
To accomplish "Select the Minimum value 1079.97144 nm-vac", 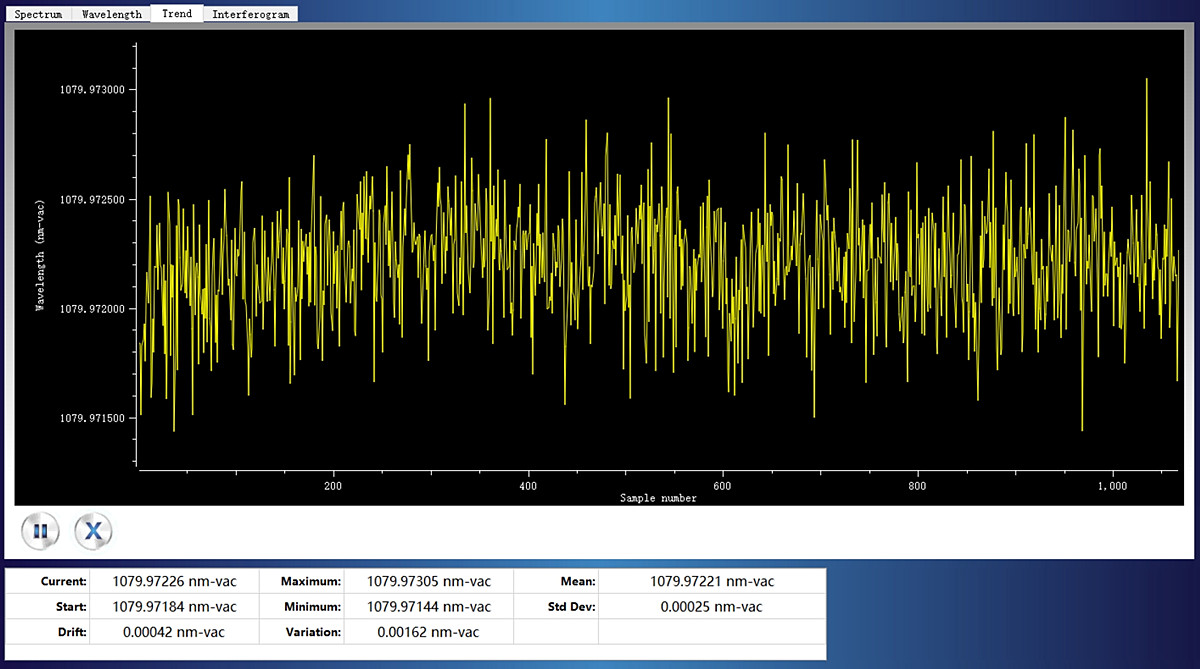I will point(429,606).
